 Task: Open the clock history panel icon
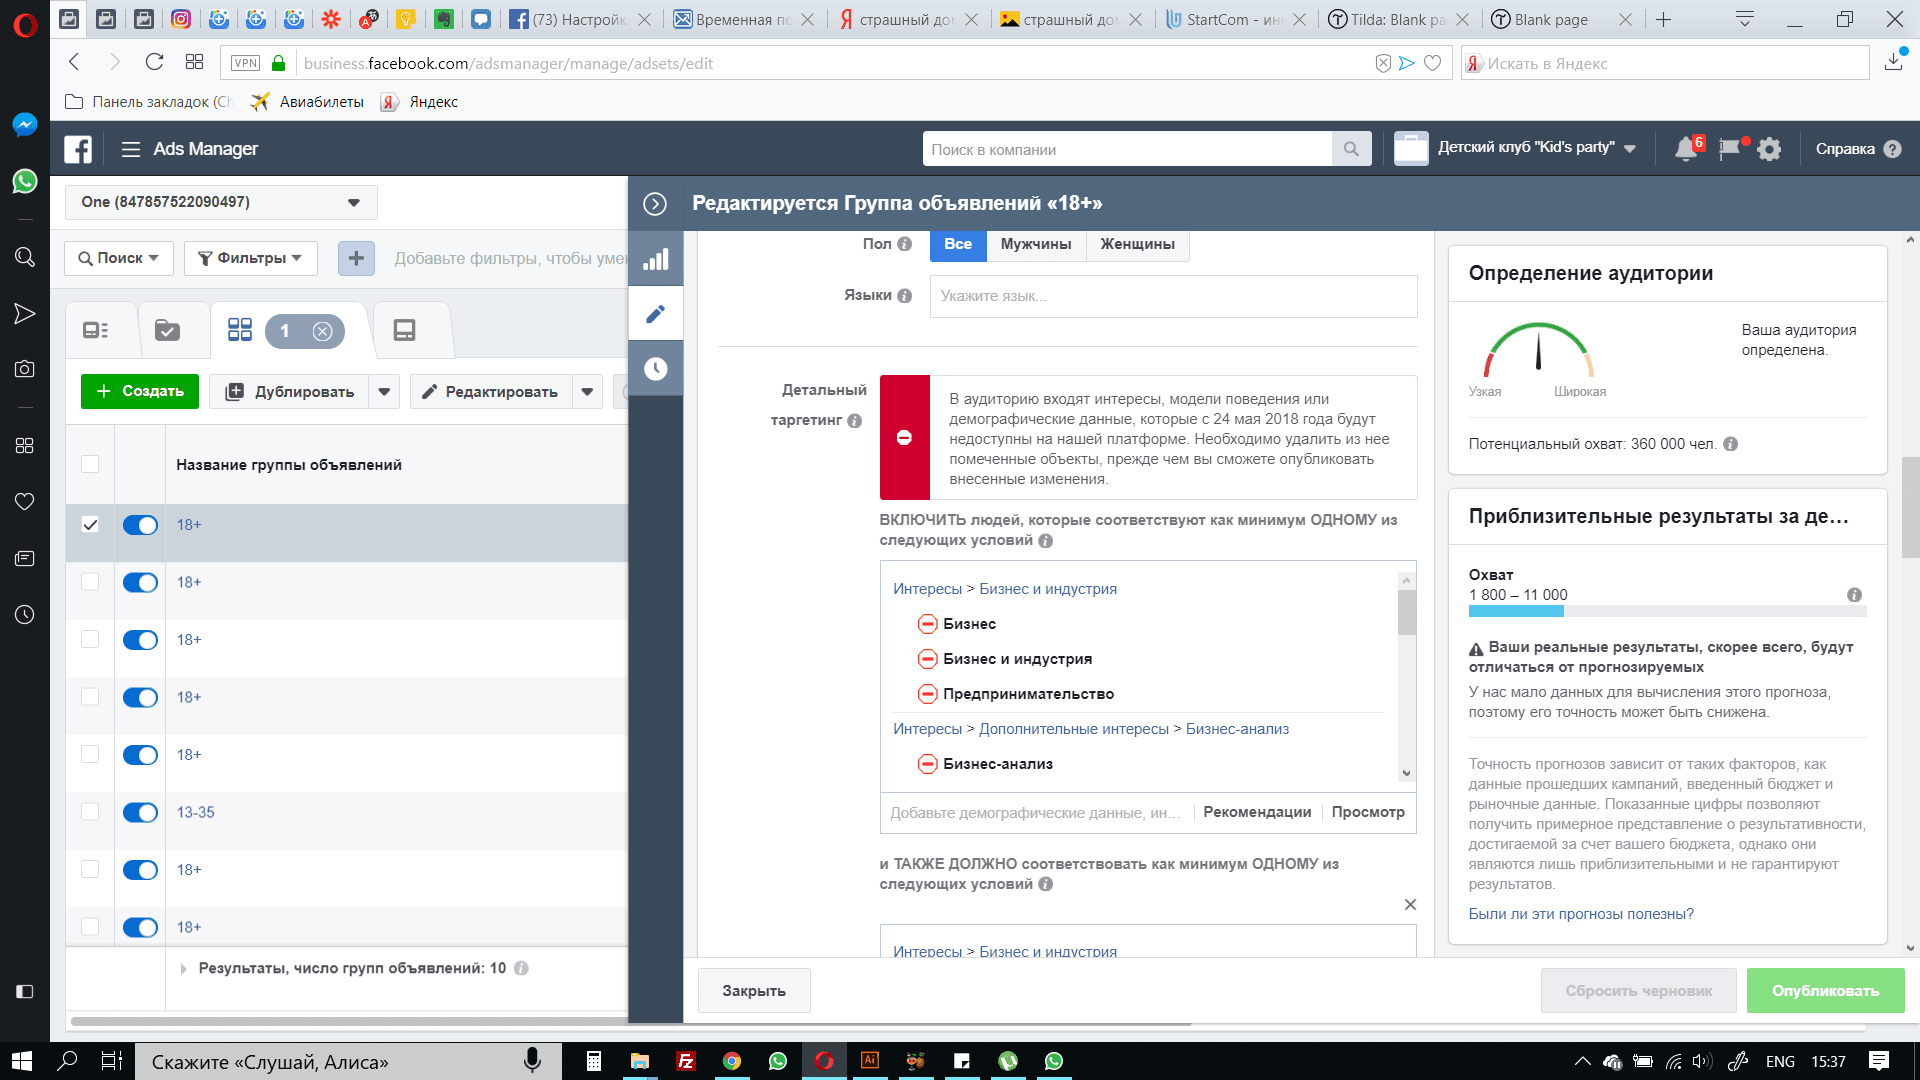tap(655, 369)
